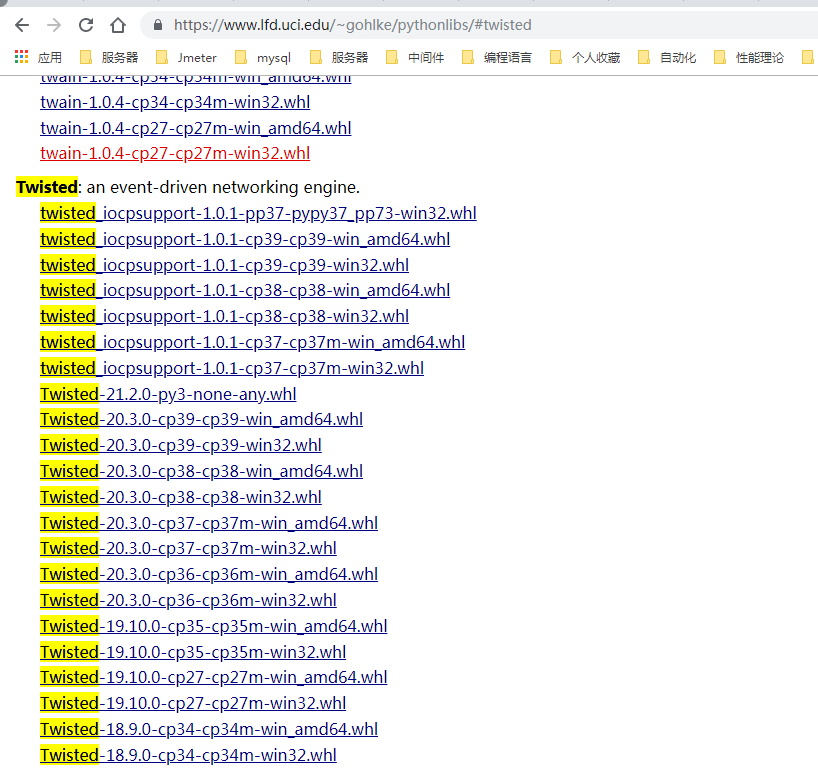Download Twisted-18.9.0 cp34m win32 wheel
Screen dimensions: 818x782
[x=188, y=755]
